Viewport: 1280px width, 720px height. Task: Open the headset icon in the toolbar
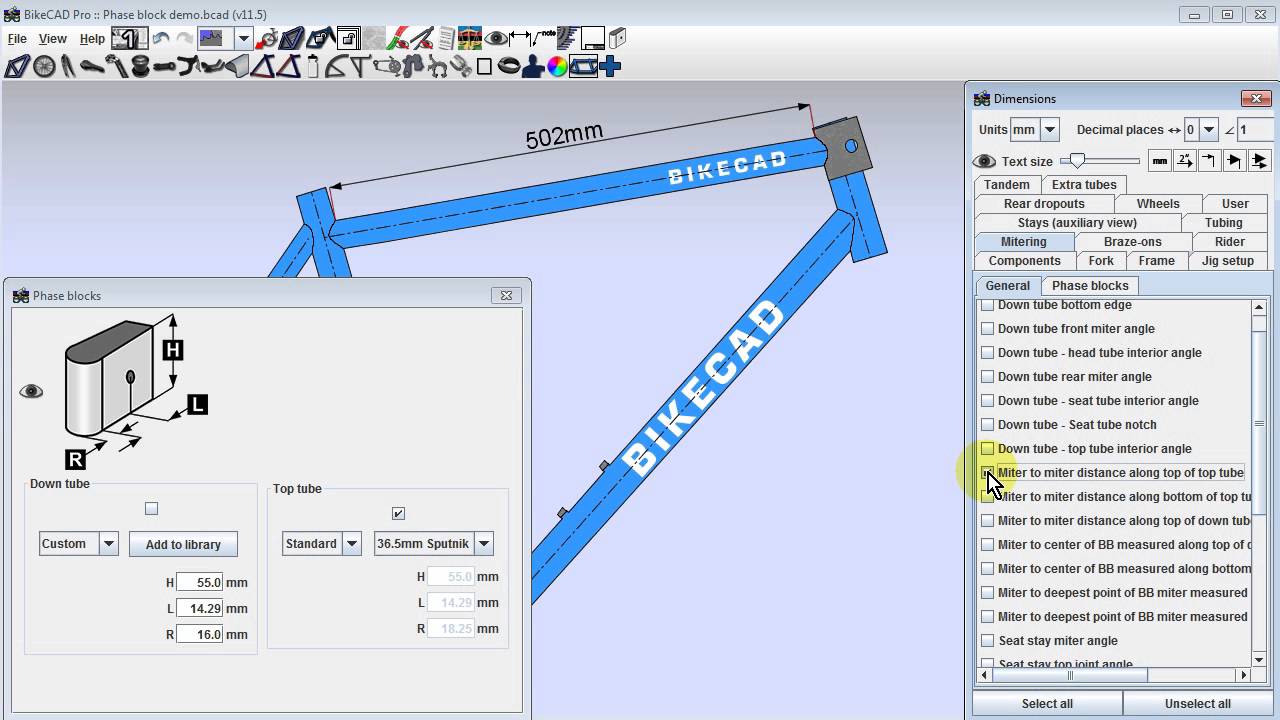point(140,67)
